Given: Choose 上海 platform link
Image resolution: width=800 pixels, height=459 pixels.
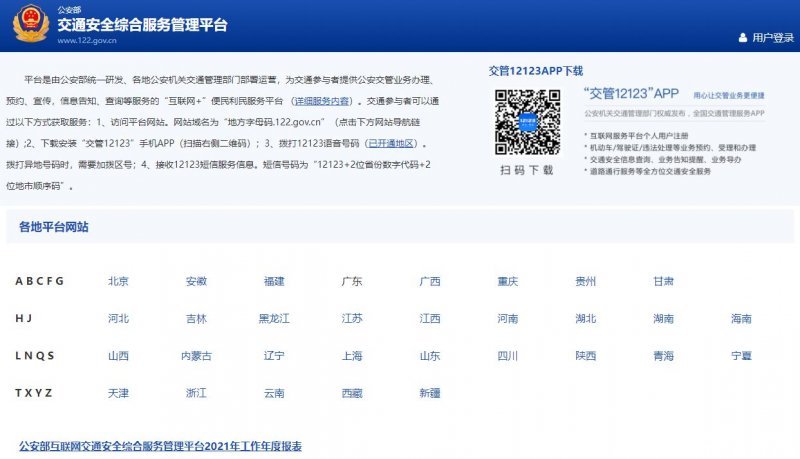Looking at the screenshot, I should tap(352, 355).
